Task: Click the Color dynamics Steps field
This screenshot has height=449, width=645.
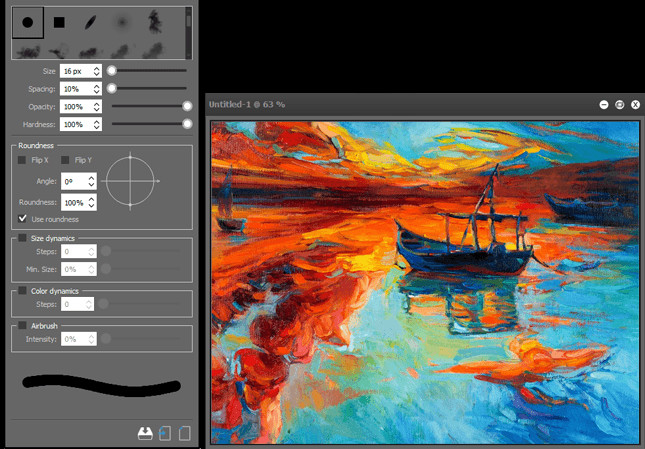Action: [77, 304]
